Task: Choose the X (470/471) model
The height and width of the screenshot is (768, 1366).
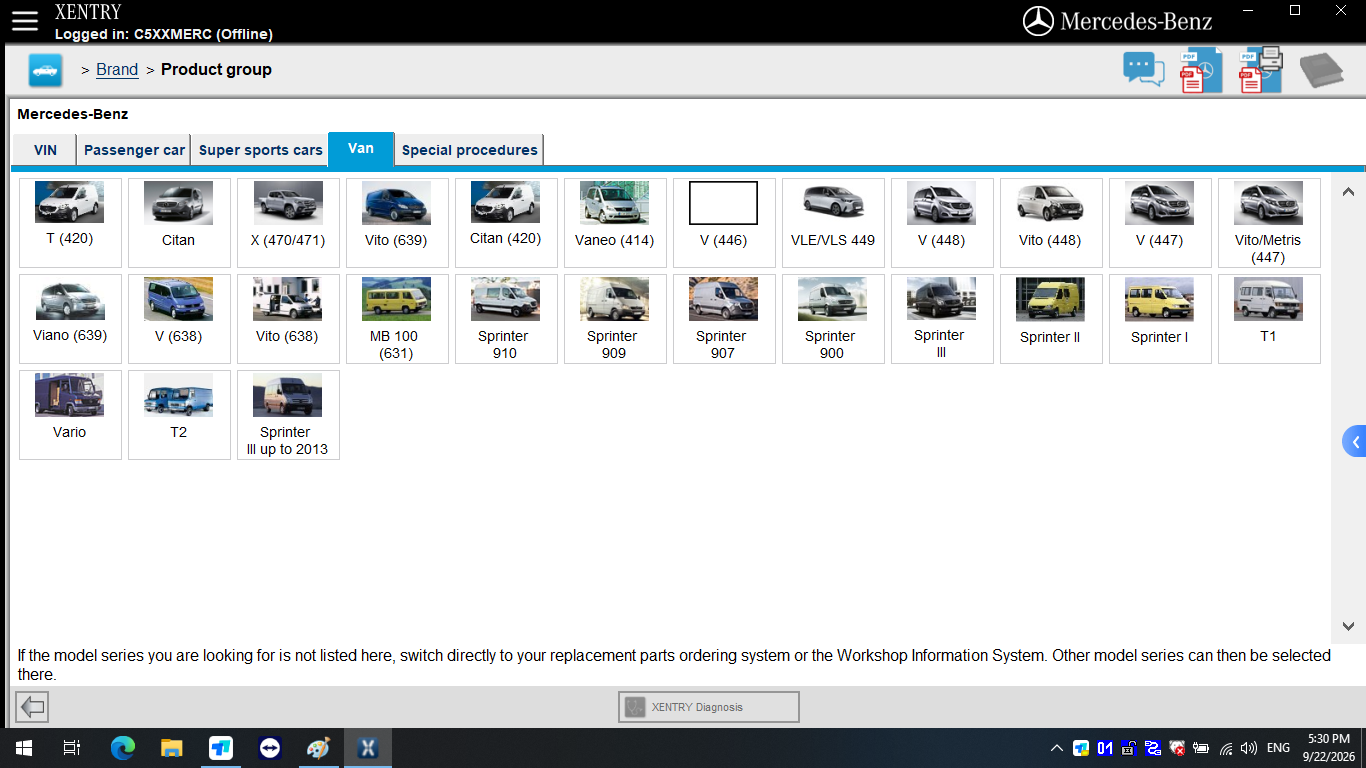Action: pyautogui.click(x=288, y=223)
